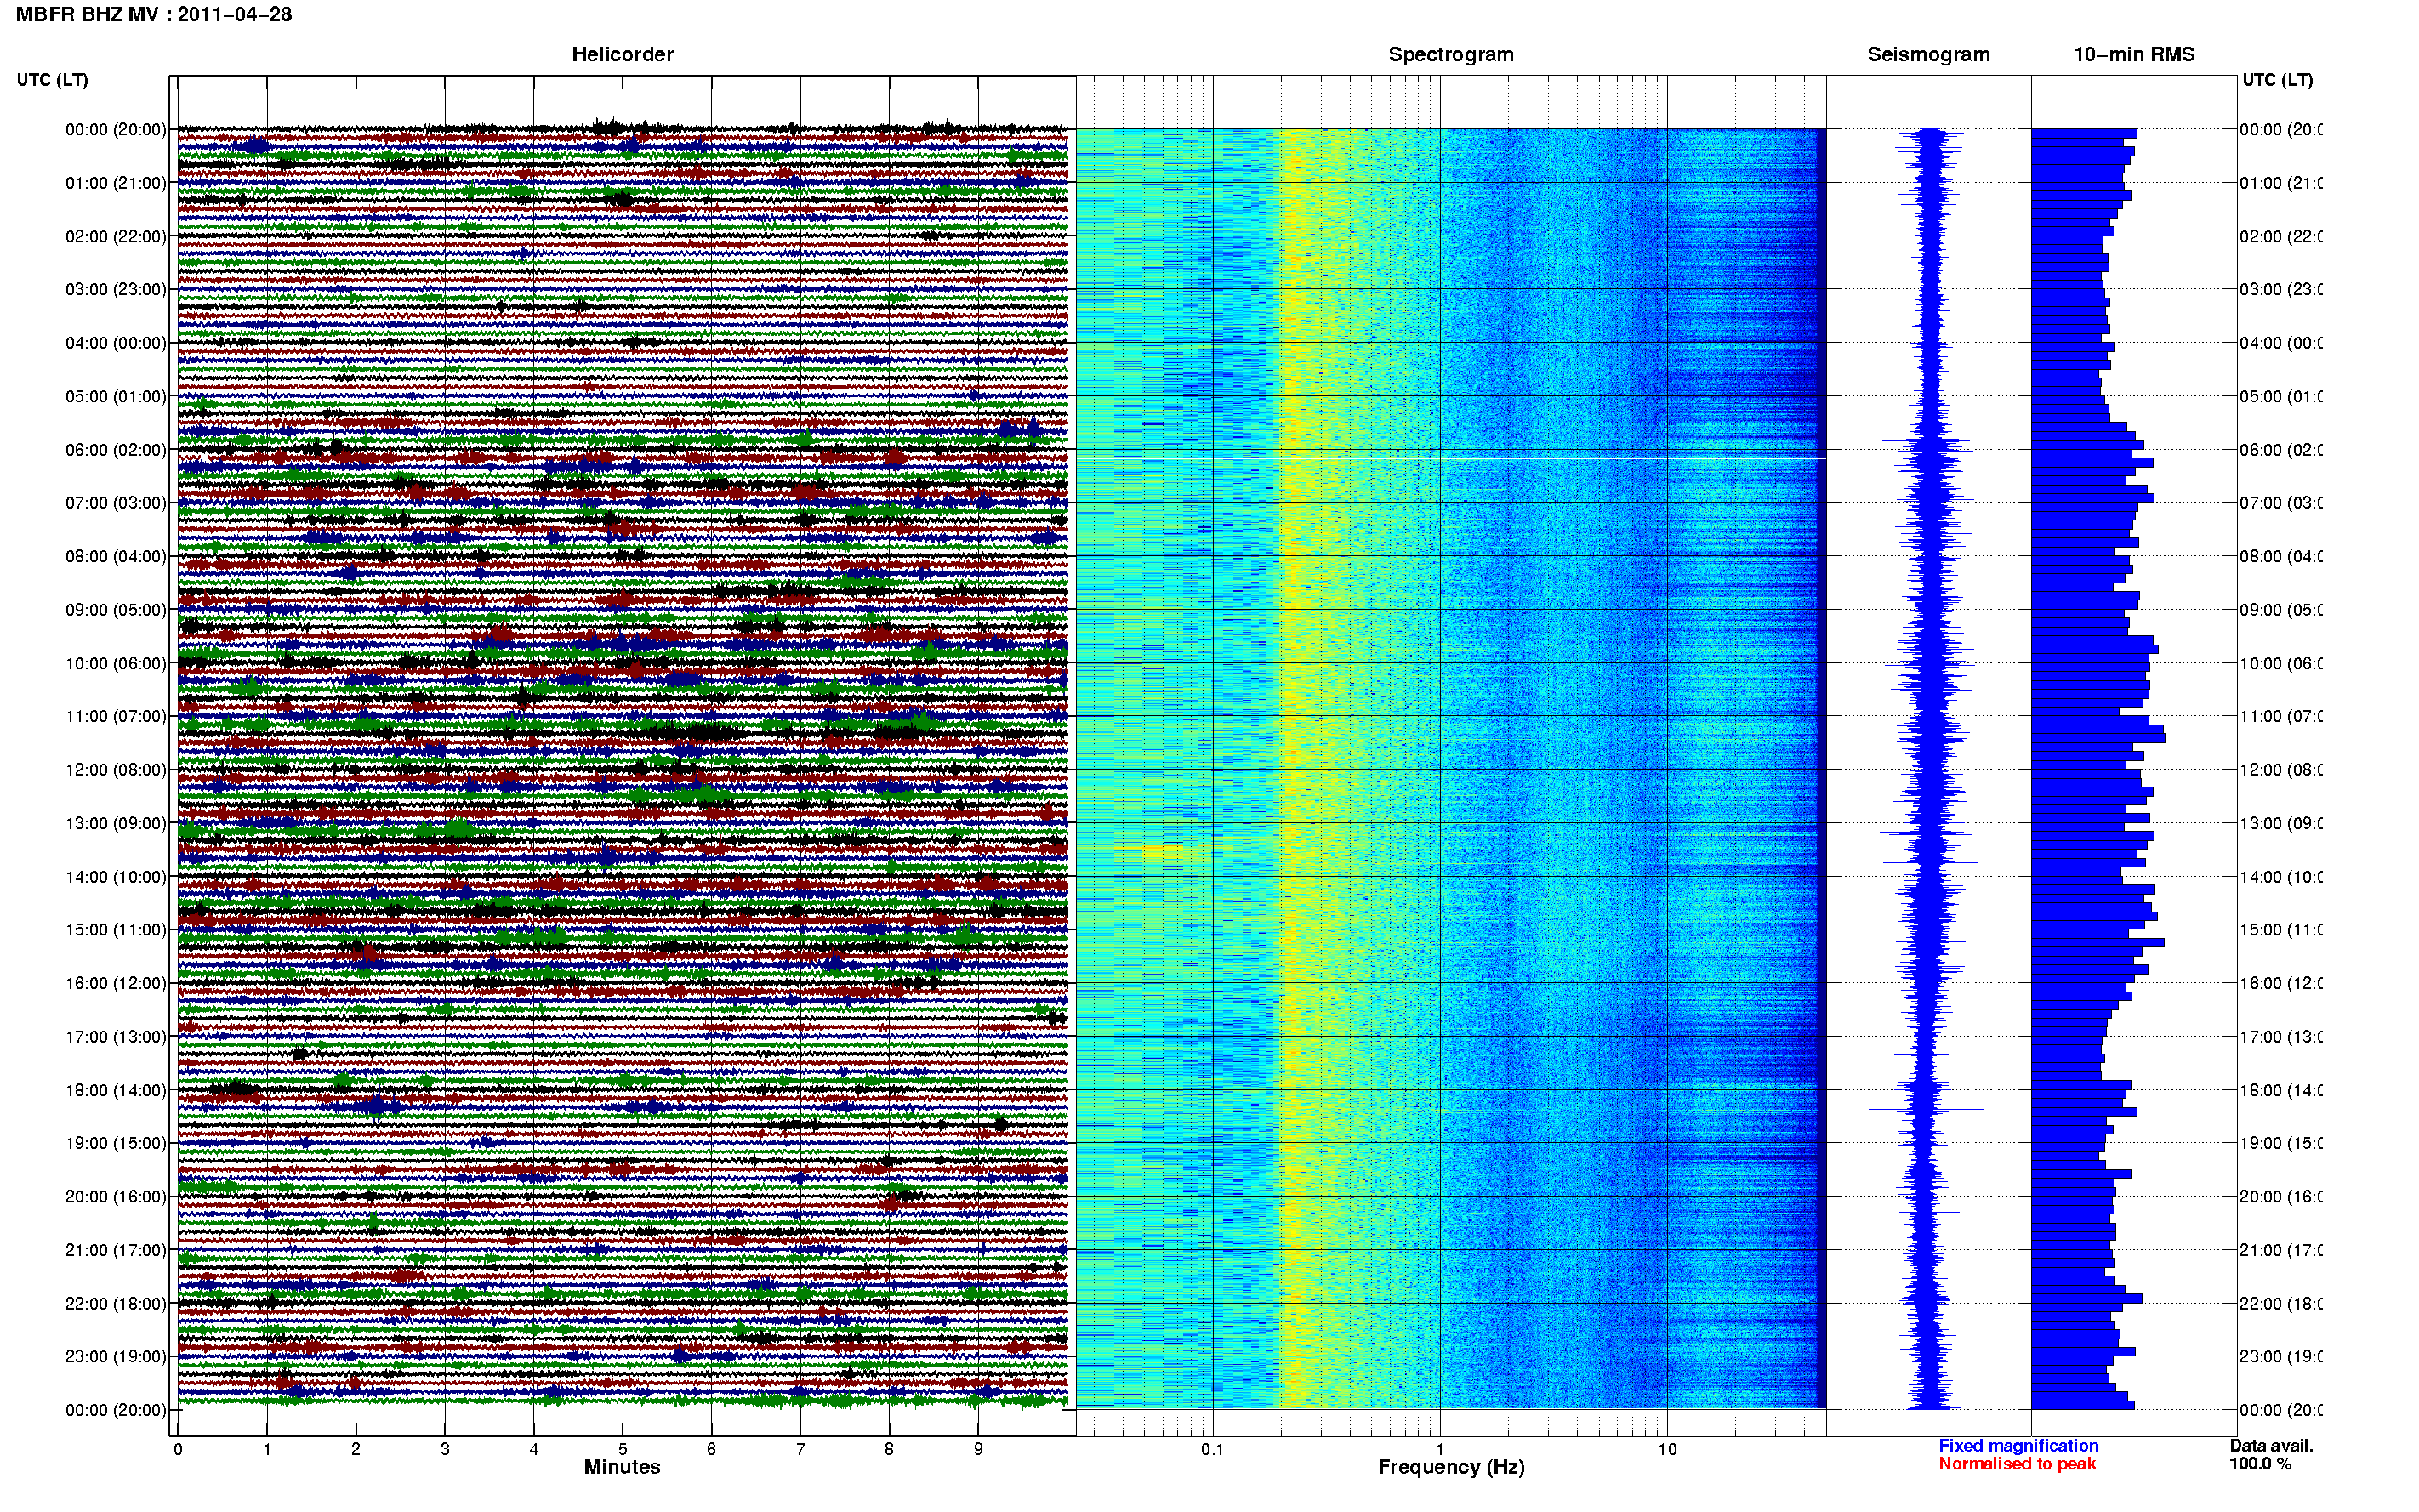Pick the left axis label '21:00 (17:00)'

coord(116,1250)
